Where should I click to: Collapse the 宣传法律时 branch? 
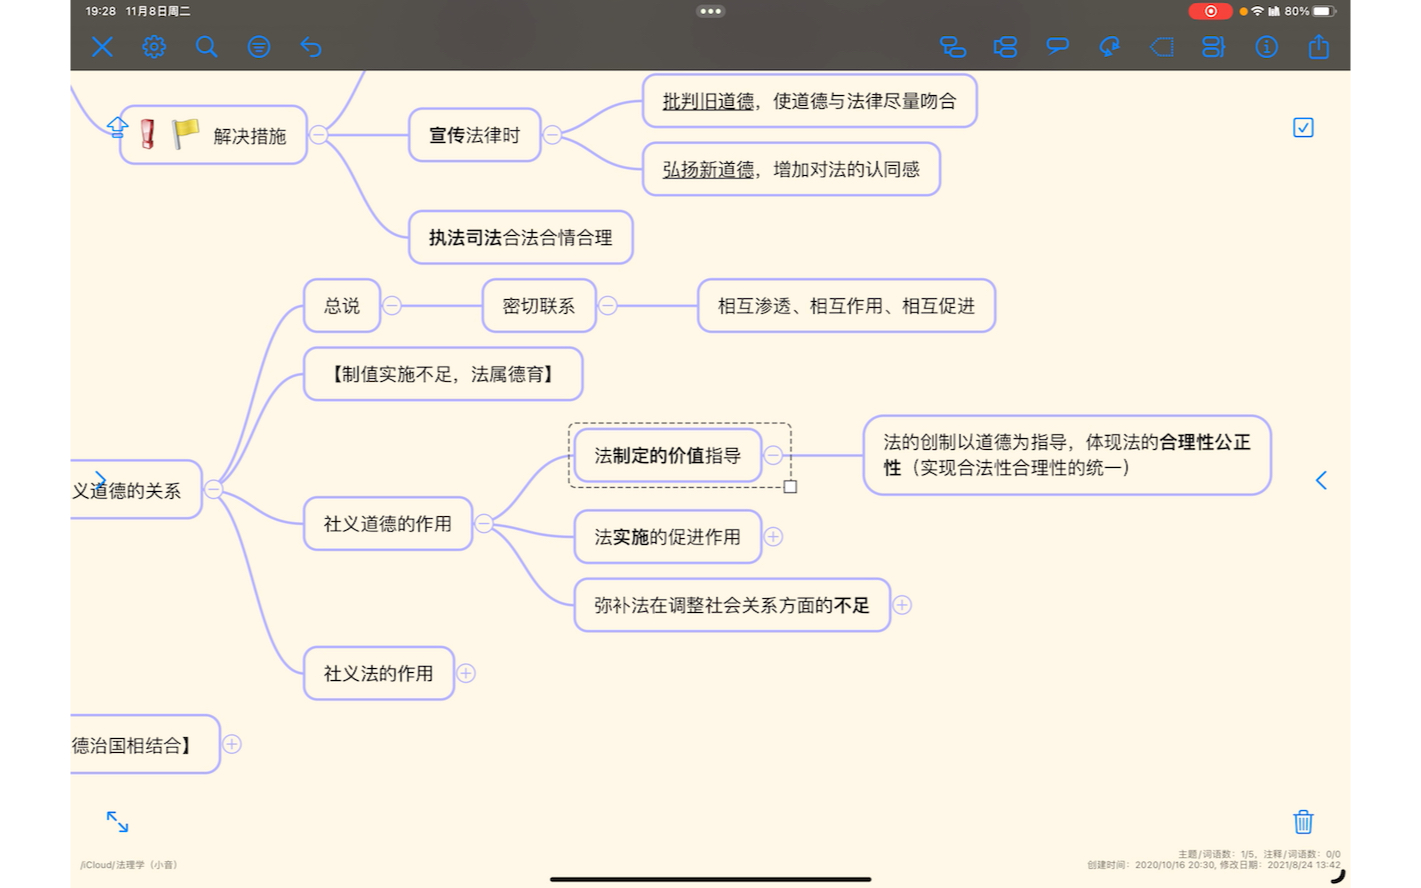click(x=552, y=134)
